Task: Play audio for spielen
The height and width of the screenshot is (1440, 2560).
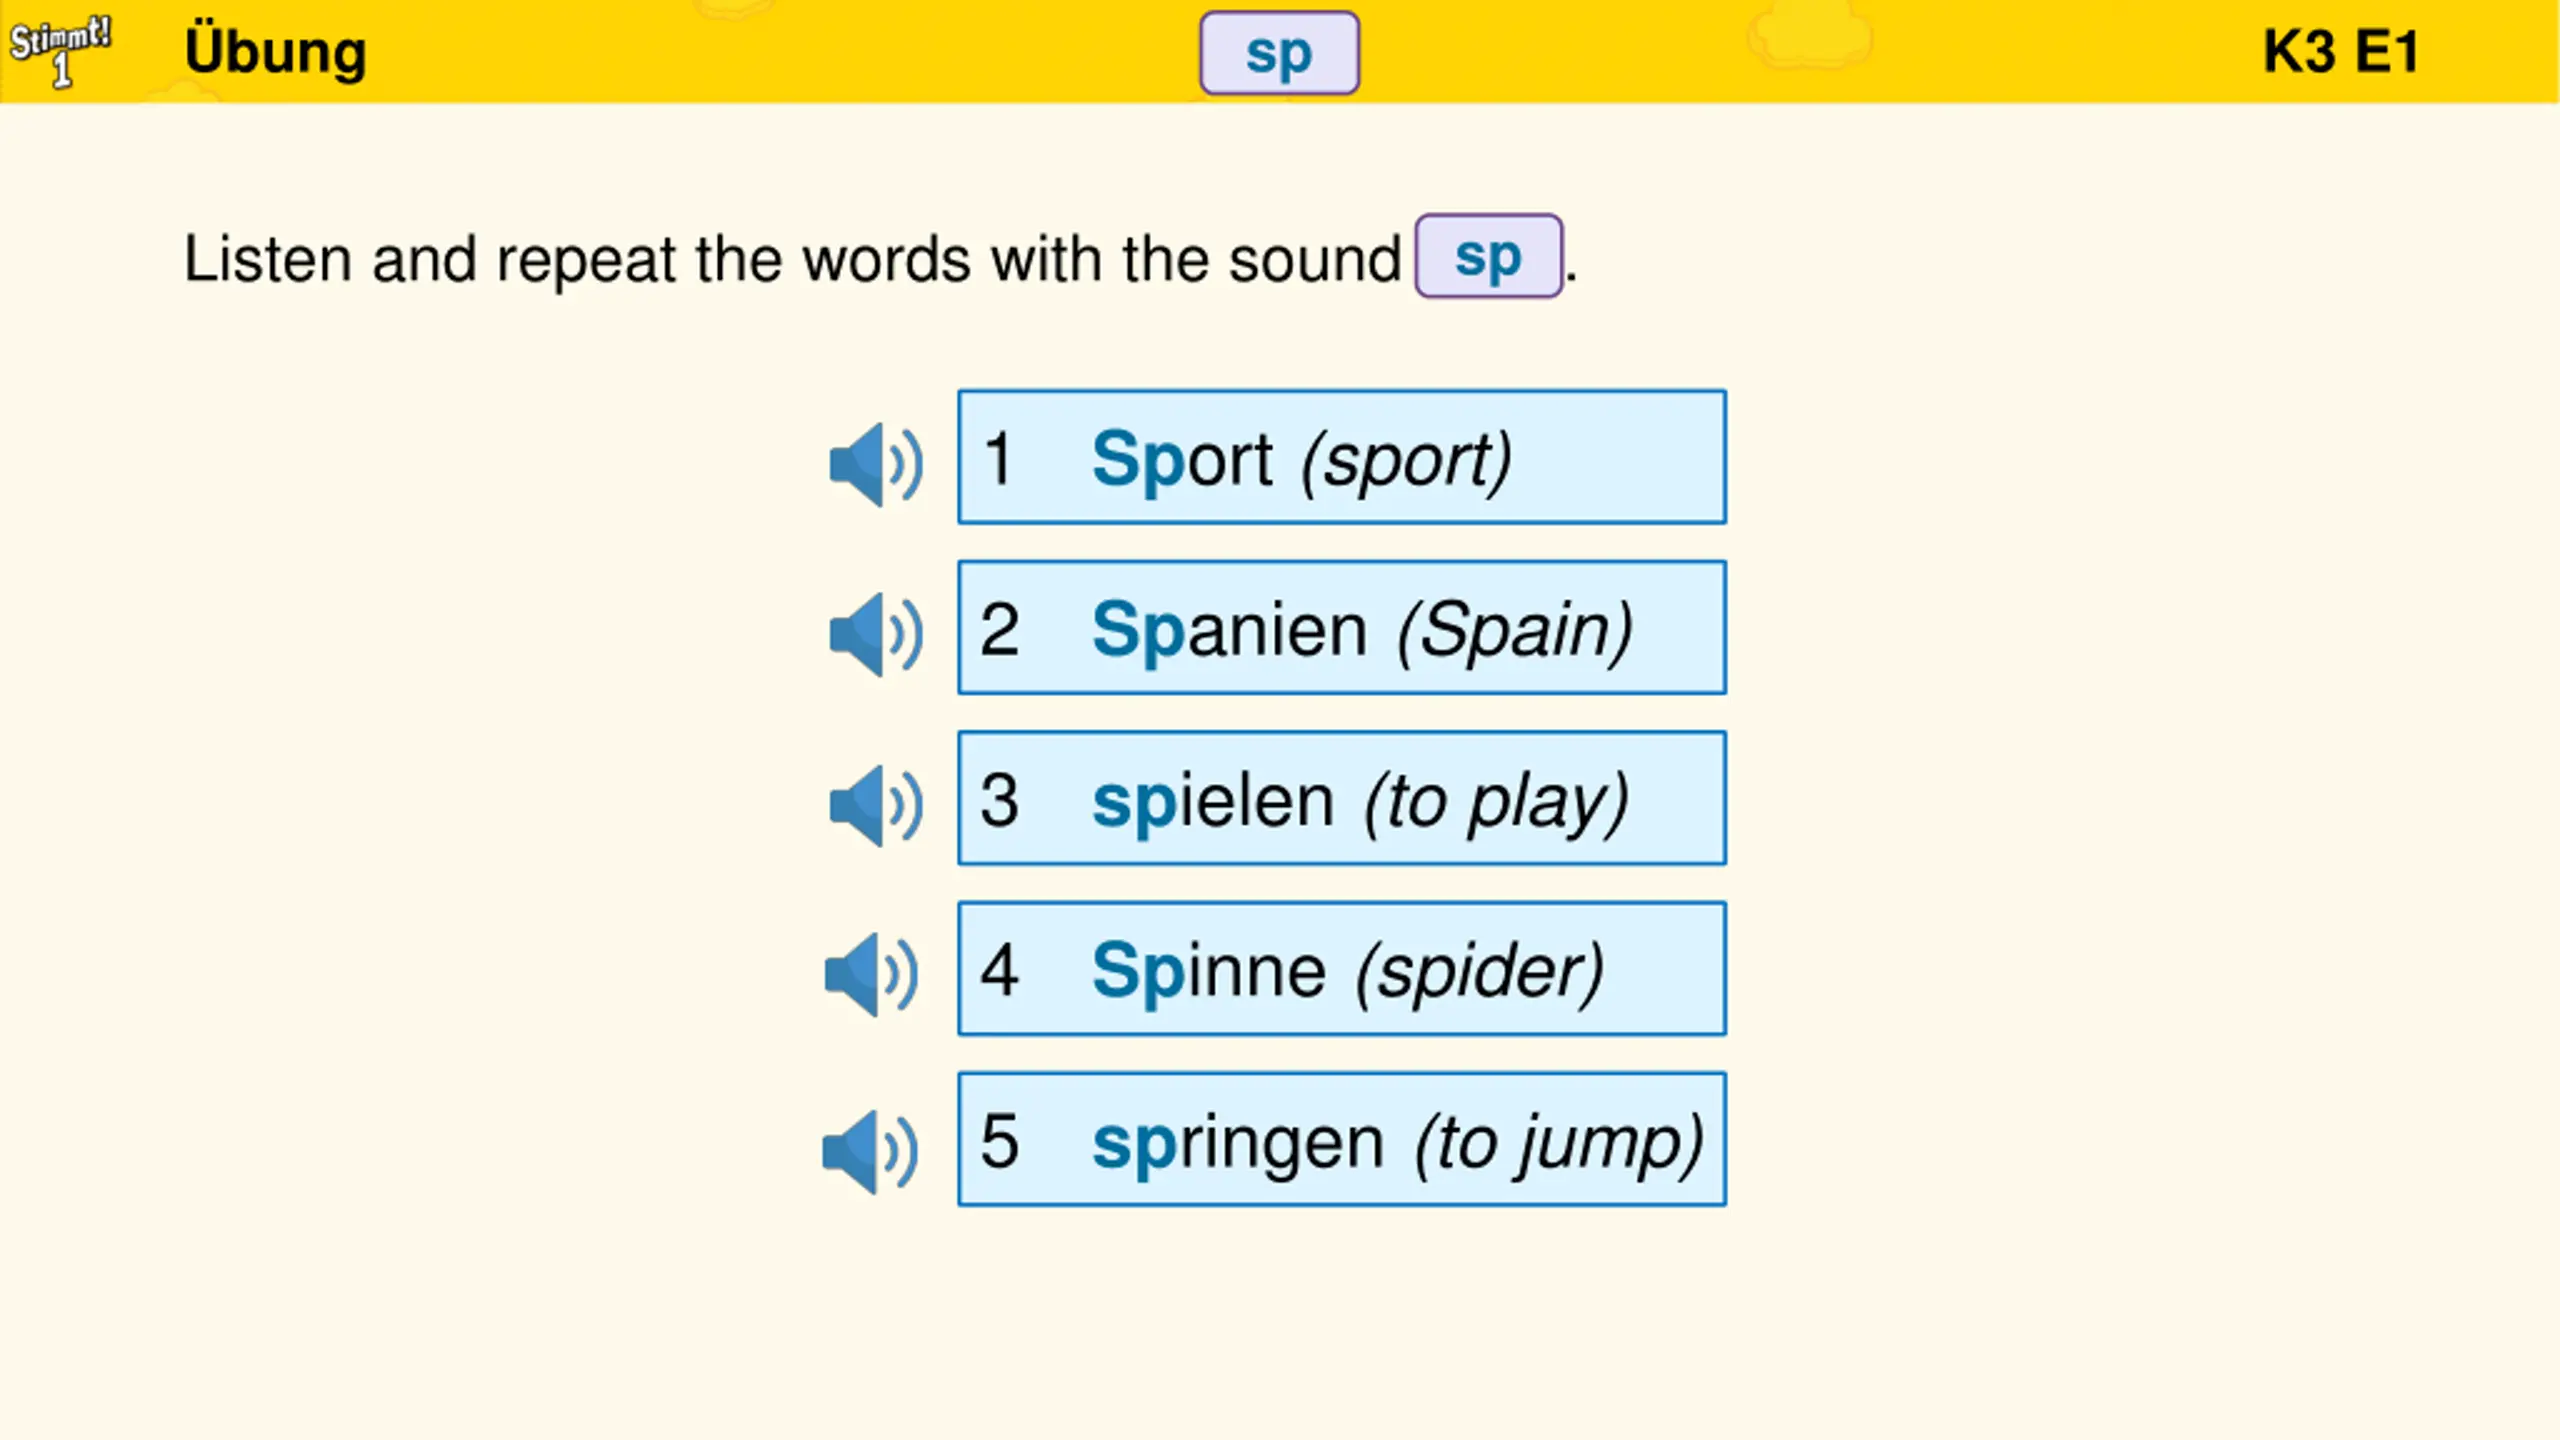Action: (875, 806)
